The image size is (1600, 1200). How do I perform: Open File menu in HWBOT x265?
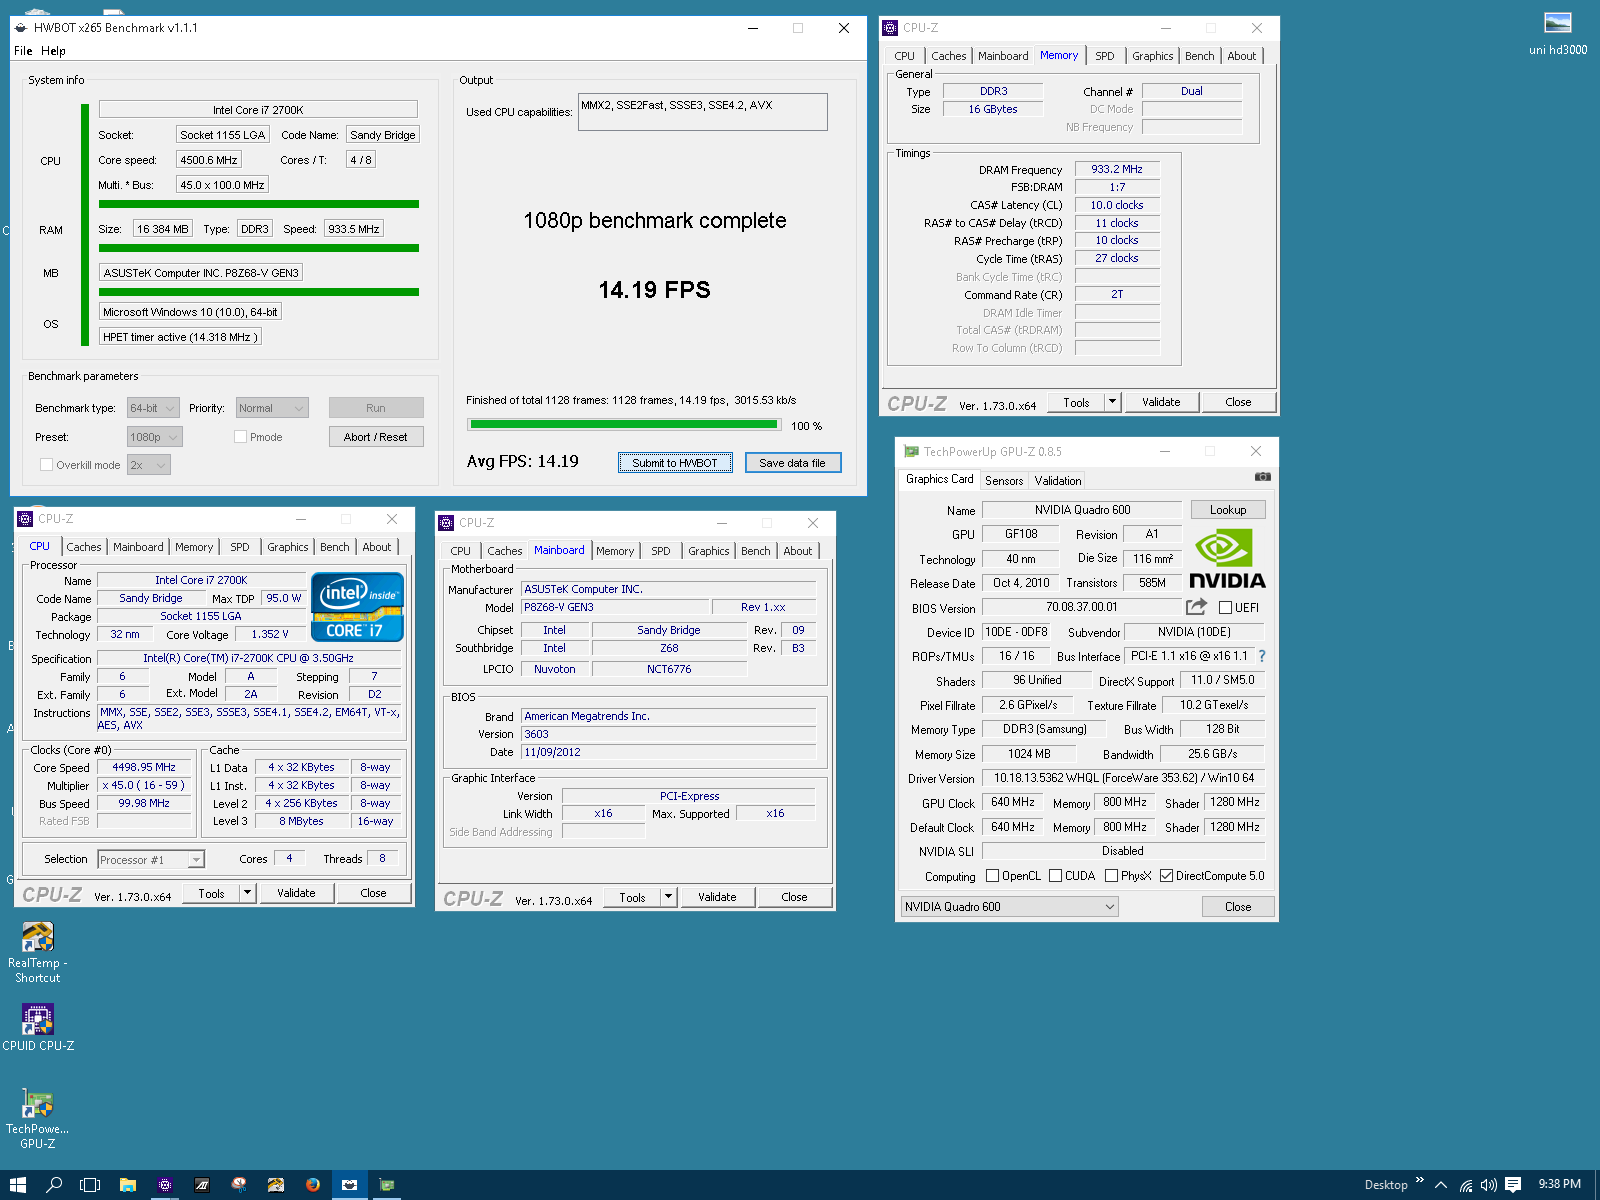(23, 51)
